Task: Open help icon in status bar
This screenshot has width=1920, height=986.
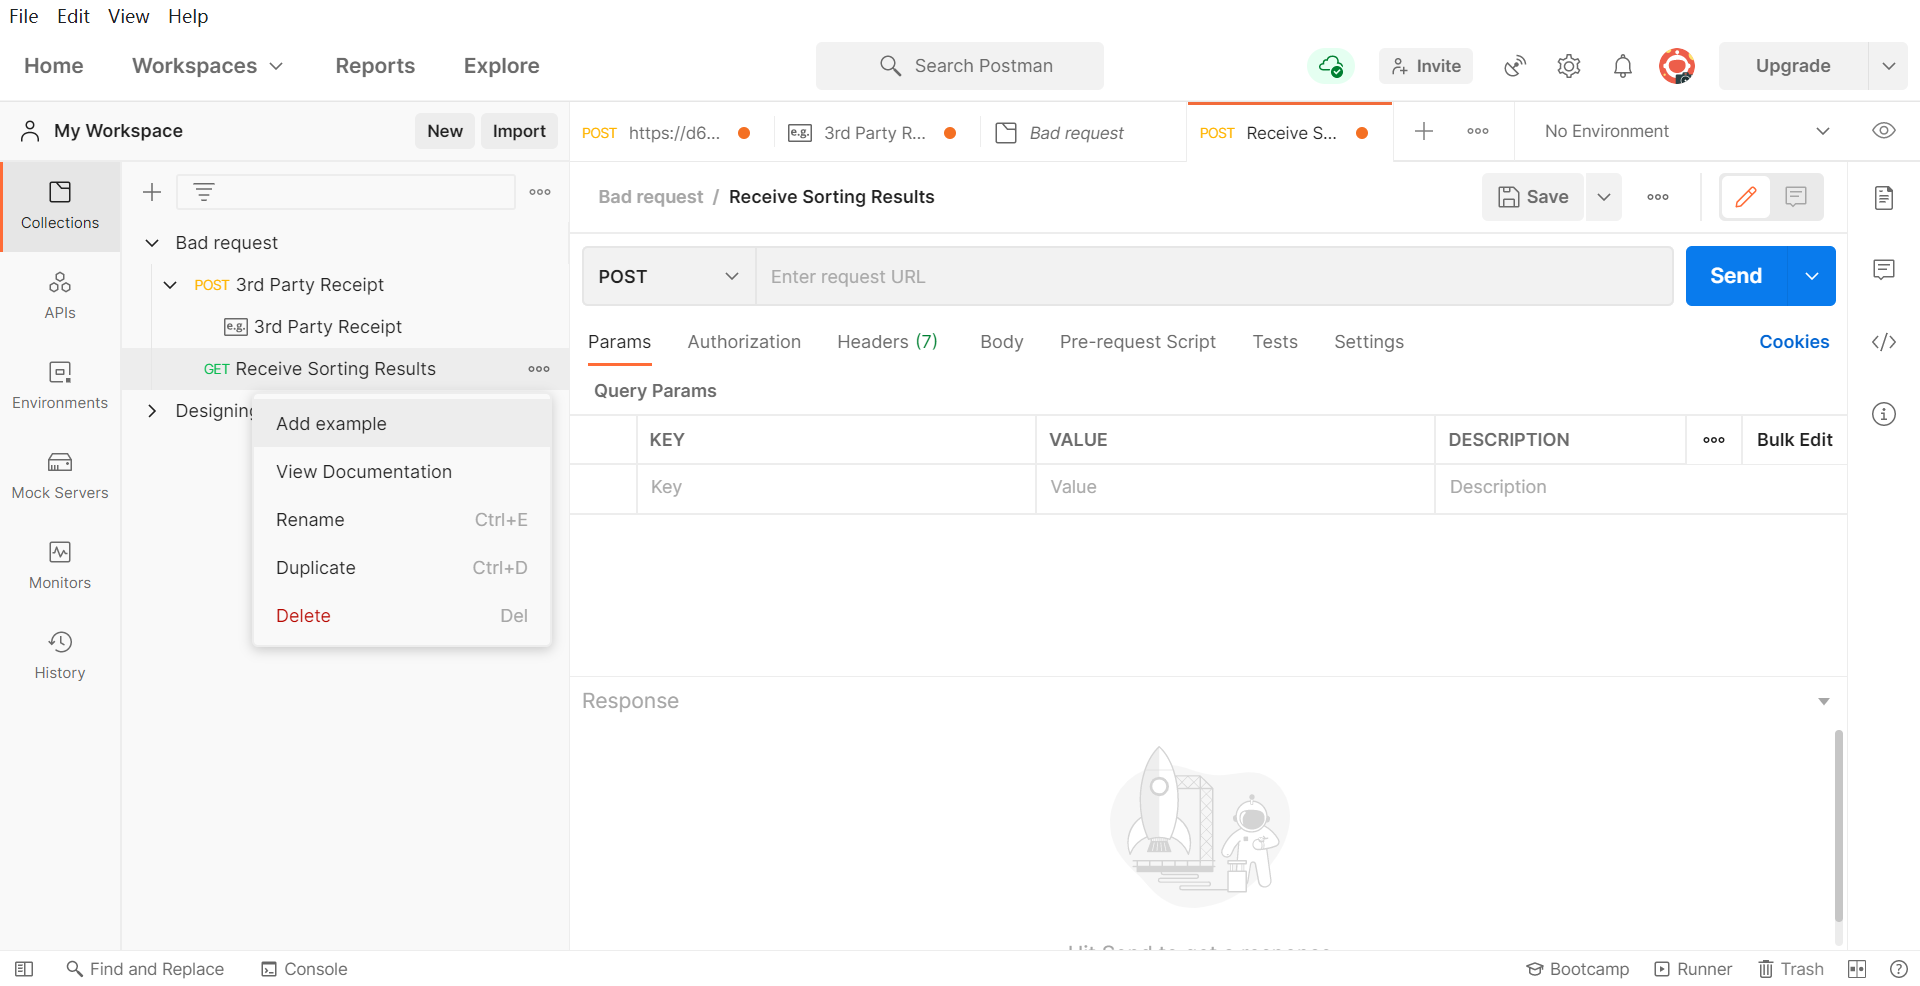Action: pos(1899,969)
